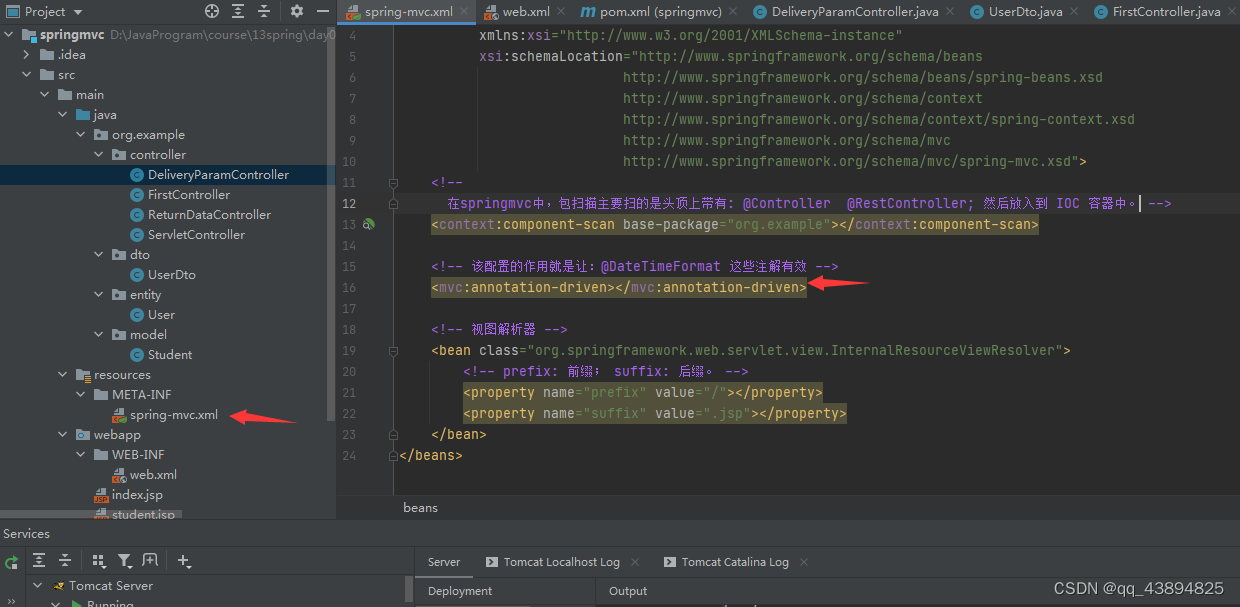This screenshot has width=1240, height=607.
Task: Select UserDto class in the project tree
Action: pyautogui.click(x=172, y=275)
